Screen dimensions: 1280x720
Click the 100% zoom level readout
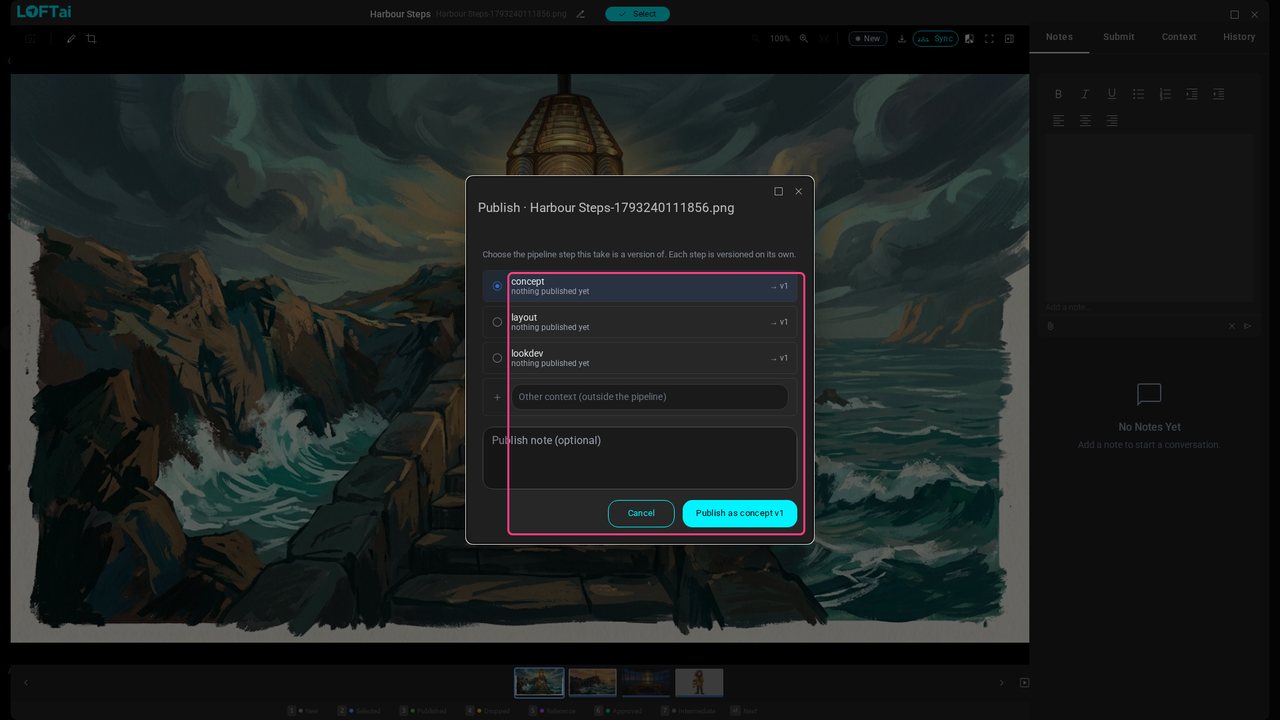(780, 39)
